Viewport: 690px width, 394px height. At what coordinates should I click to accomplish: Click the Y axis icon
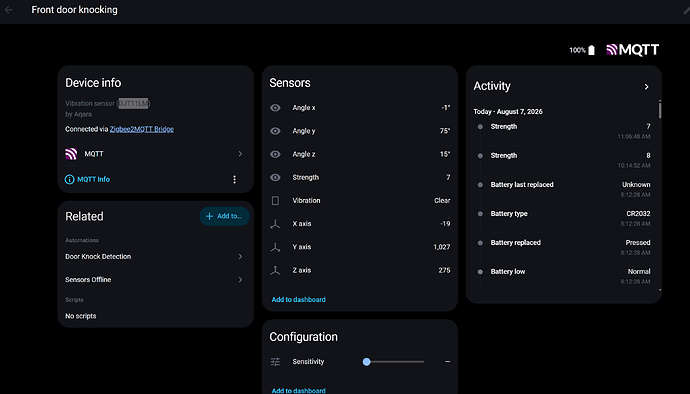(275, 247)
